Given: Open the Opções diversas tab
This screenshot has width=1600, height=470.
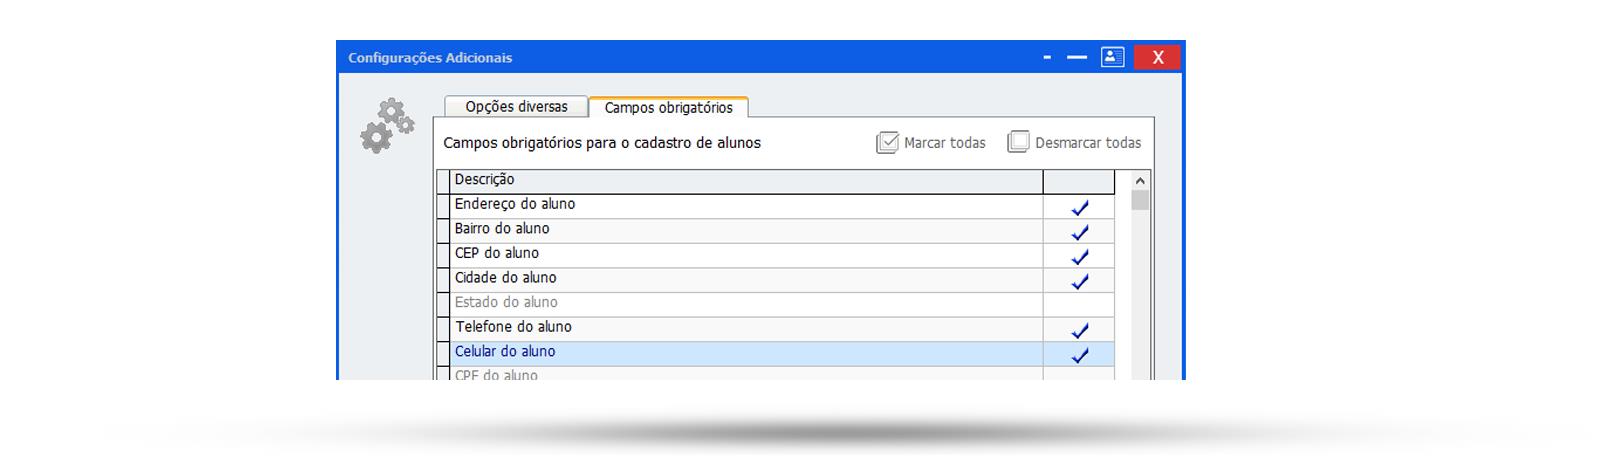Looking at the screenshot, I should (x=516, y=107).
